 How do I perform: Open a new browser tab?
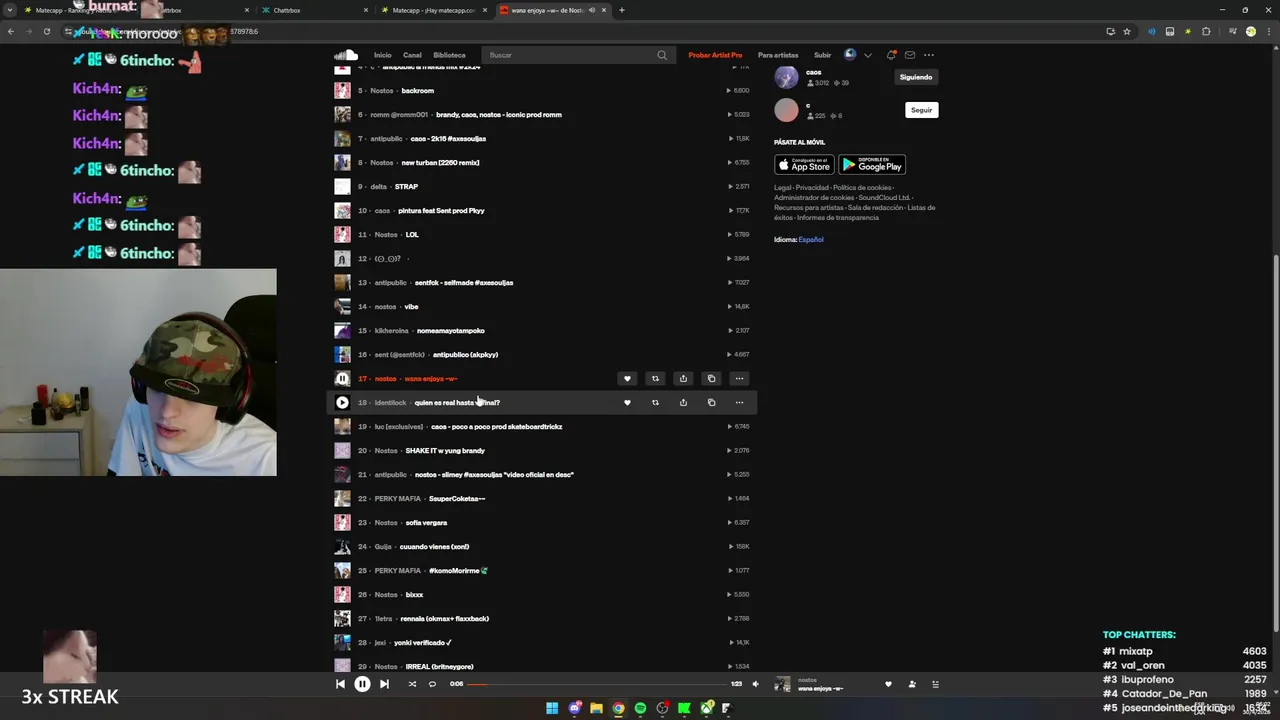pos(621,10)
